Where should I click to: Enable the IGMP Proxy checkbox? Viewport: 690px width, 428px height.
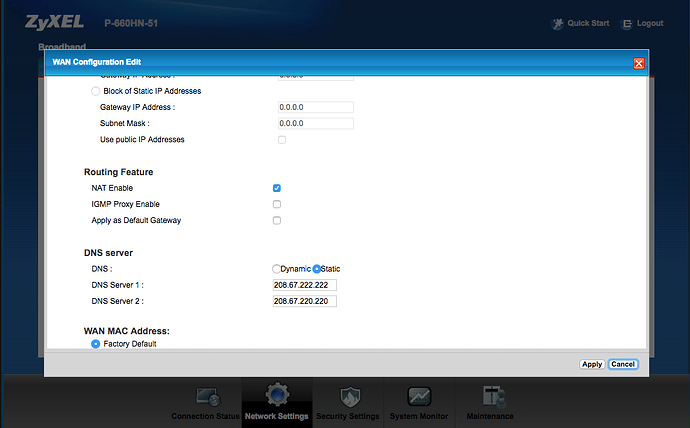[277, 204]
